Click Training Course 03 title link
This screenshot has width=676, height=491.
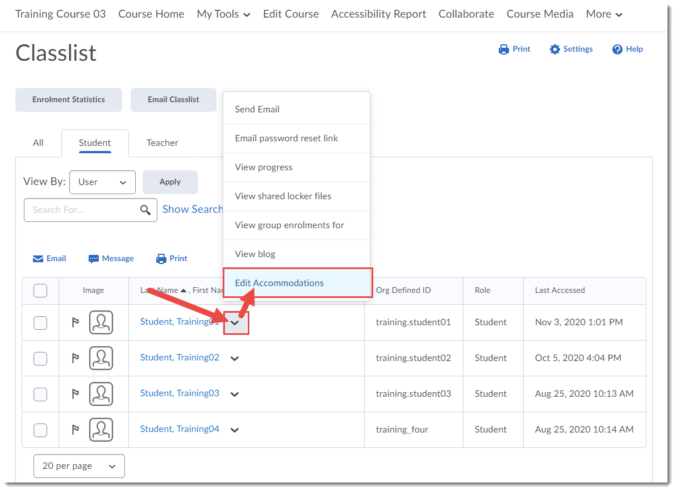click(60, 14)
